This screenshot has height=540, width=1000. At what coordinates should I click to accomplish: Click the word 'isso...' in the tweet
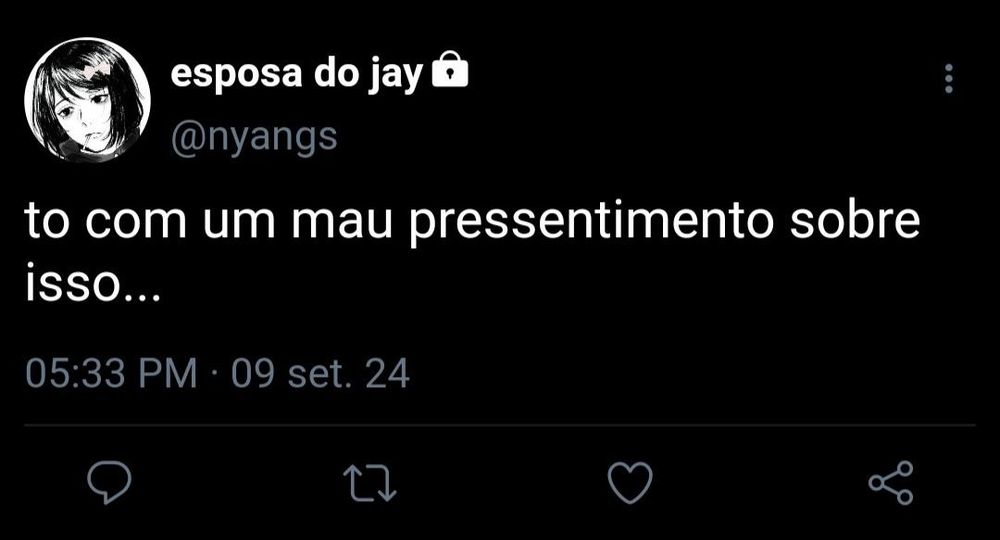tap(93, 284)
